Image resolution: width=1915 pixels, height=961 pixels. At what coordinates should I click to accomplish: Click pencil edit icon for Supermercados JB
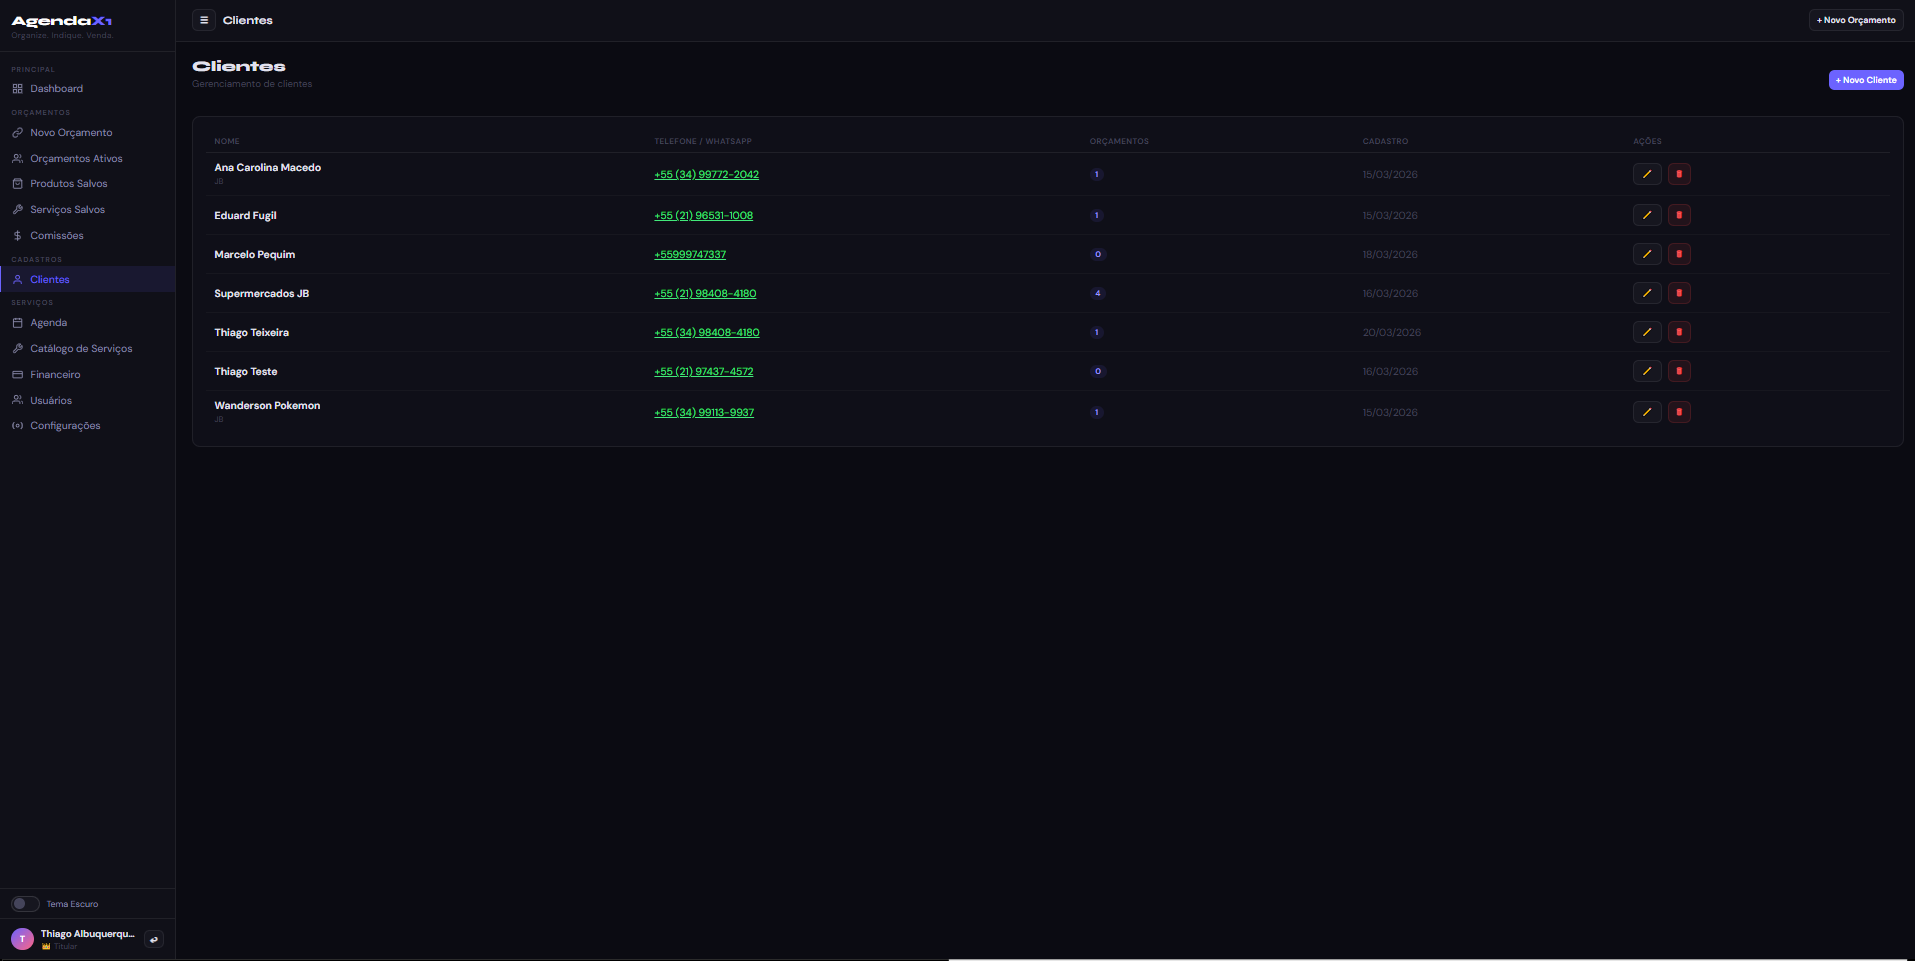[x=1646, y=293]
